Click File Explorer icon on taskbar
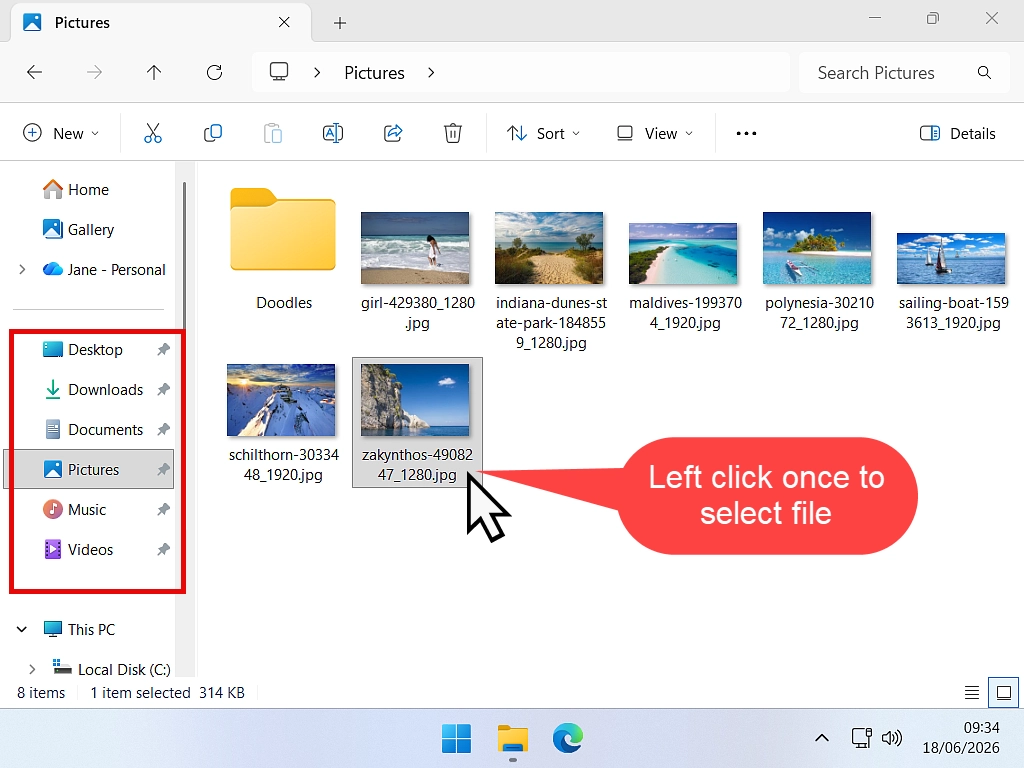 click(x=513, y=739)
